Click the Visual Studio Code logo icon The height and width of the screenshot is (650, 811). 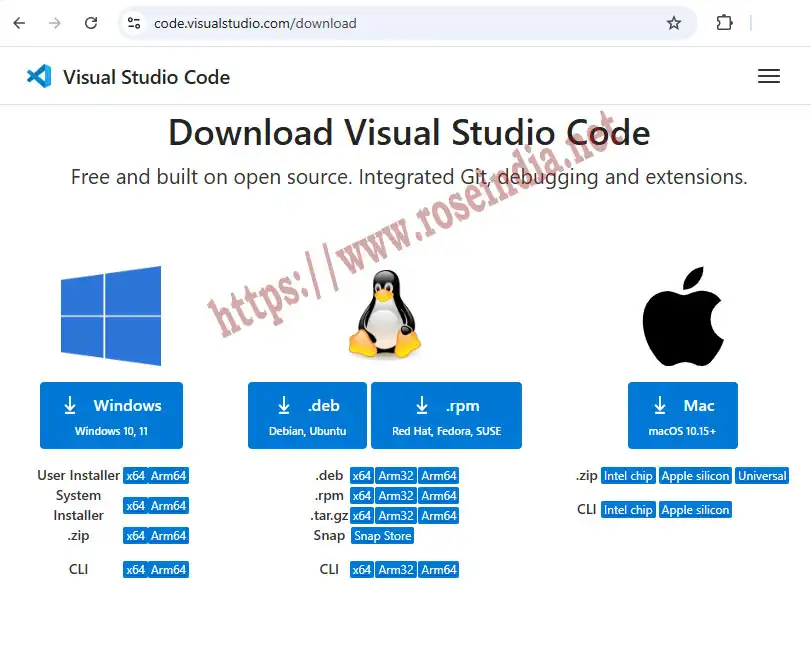(39, 77)
